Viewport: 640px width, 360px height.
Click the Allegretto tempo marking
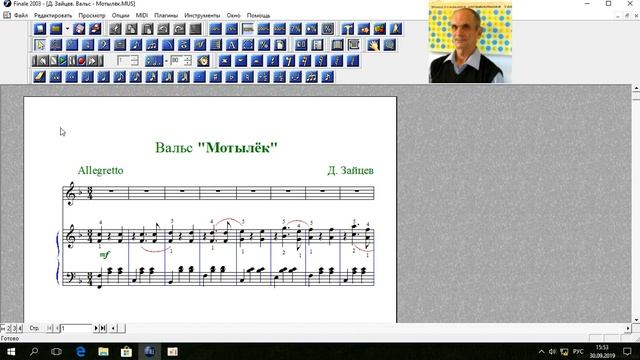tap(100, 170)
